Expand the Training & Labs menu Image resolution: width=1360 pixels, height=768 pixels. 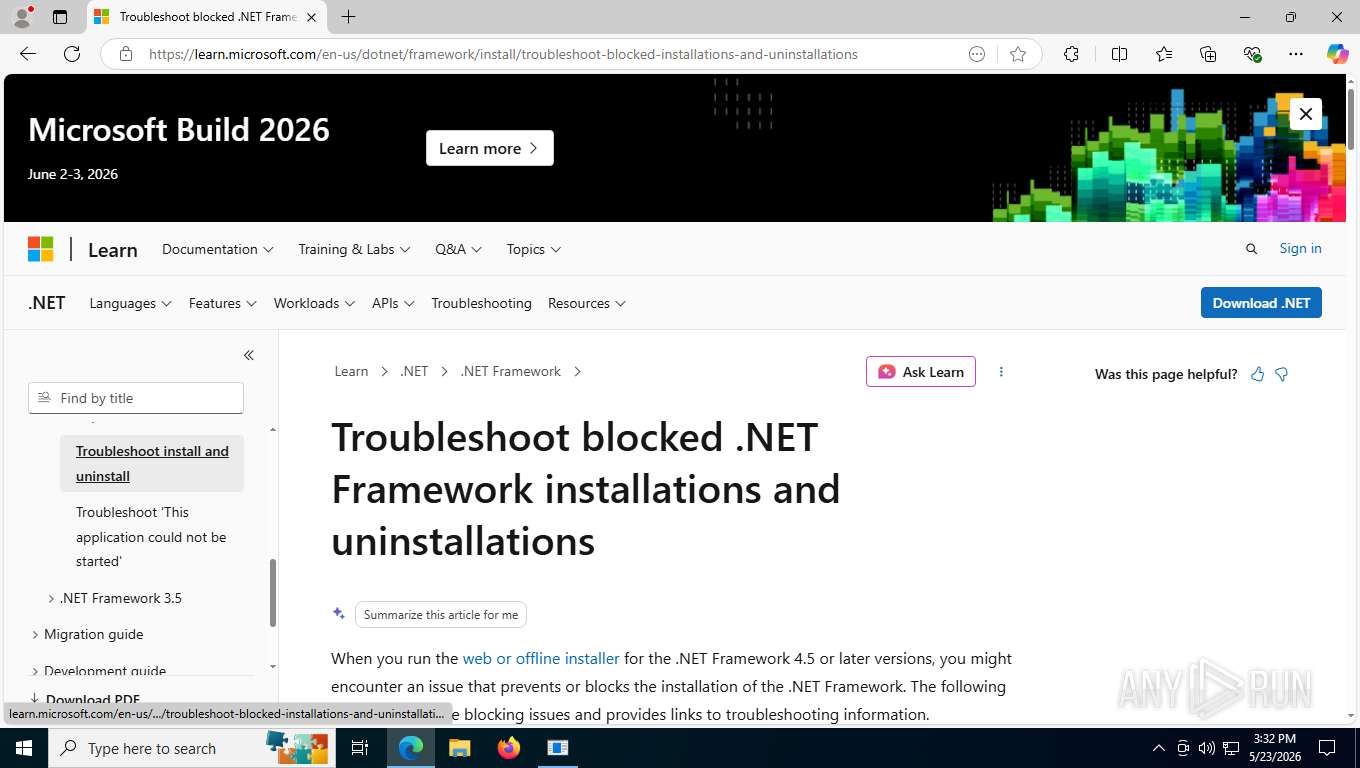pyautogui.click(x=354, y=249)
